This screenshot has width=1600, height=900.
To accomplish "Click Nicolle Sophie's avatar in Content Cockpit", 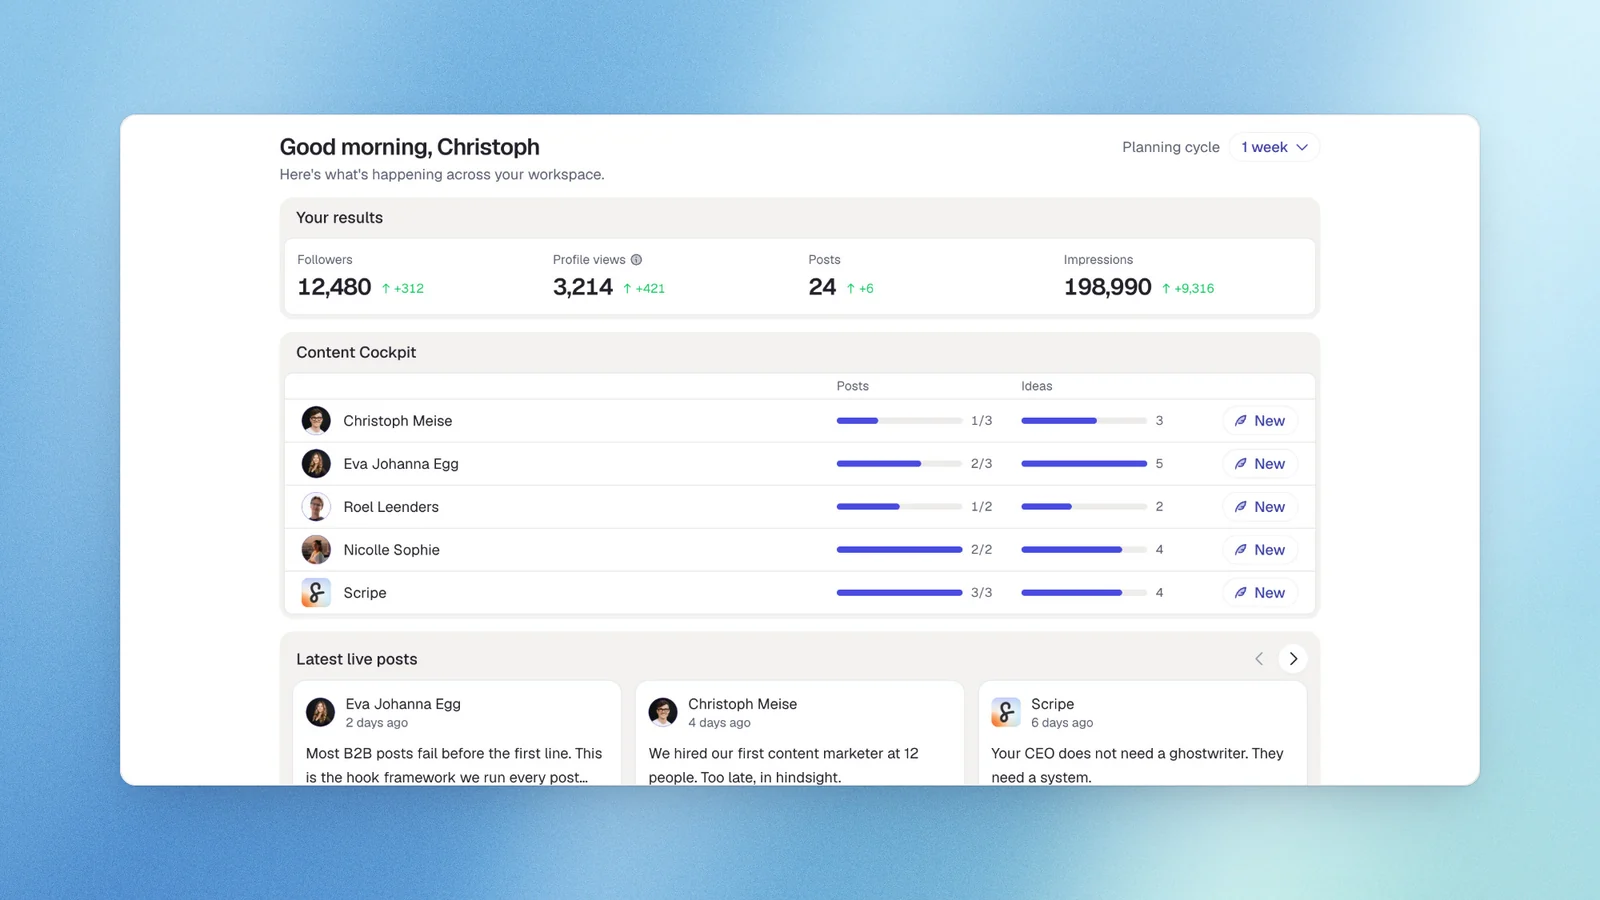I will 316,550.
